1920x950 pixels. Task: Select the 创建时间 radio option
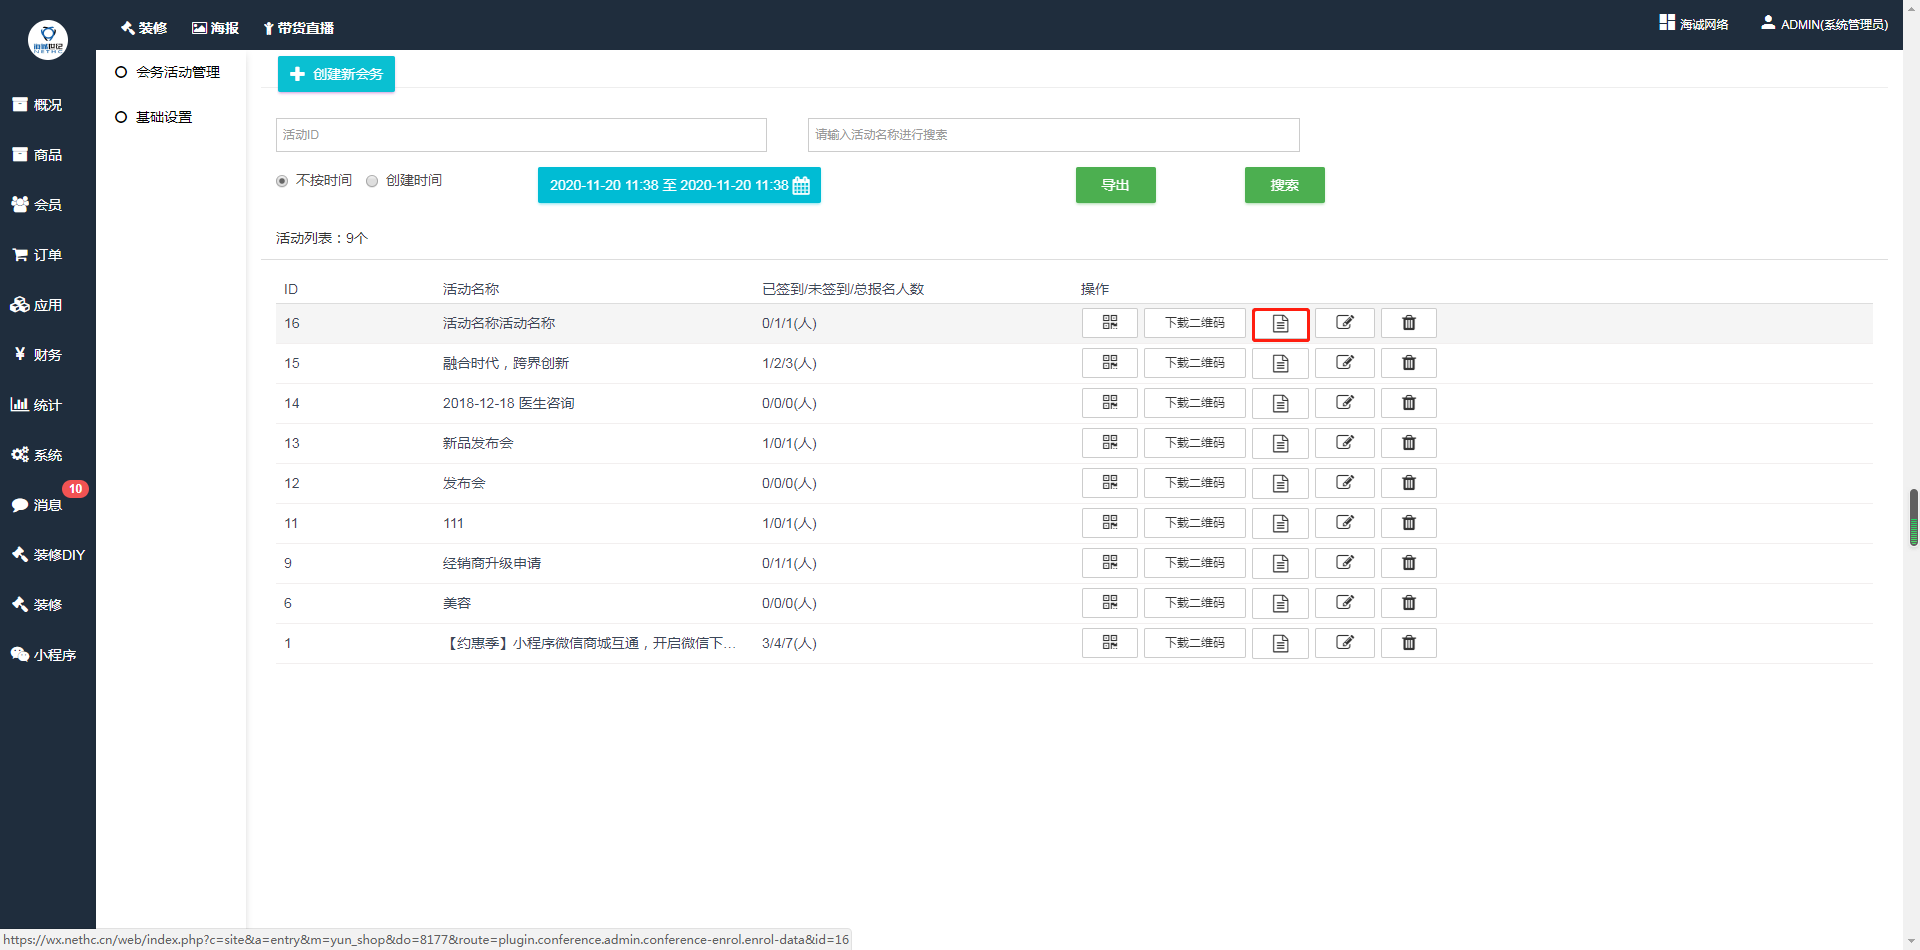click(372, 181)
